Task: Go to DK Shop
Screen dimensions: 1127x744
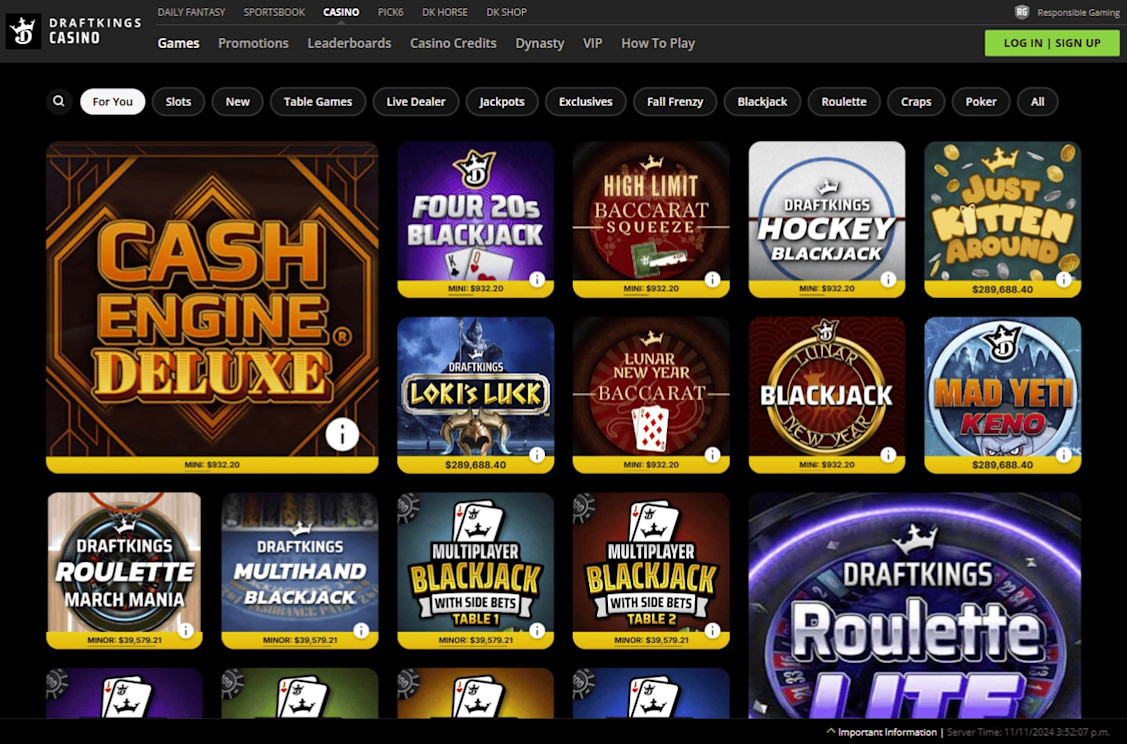Action: [506, 12]
